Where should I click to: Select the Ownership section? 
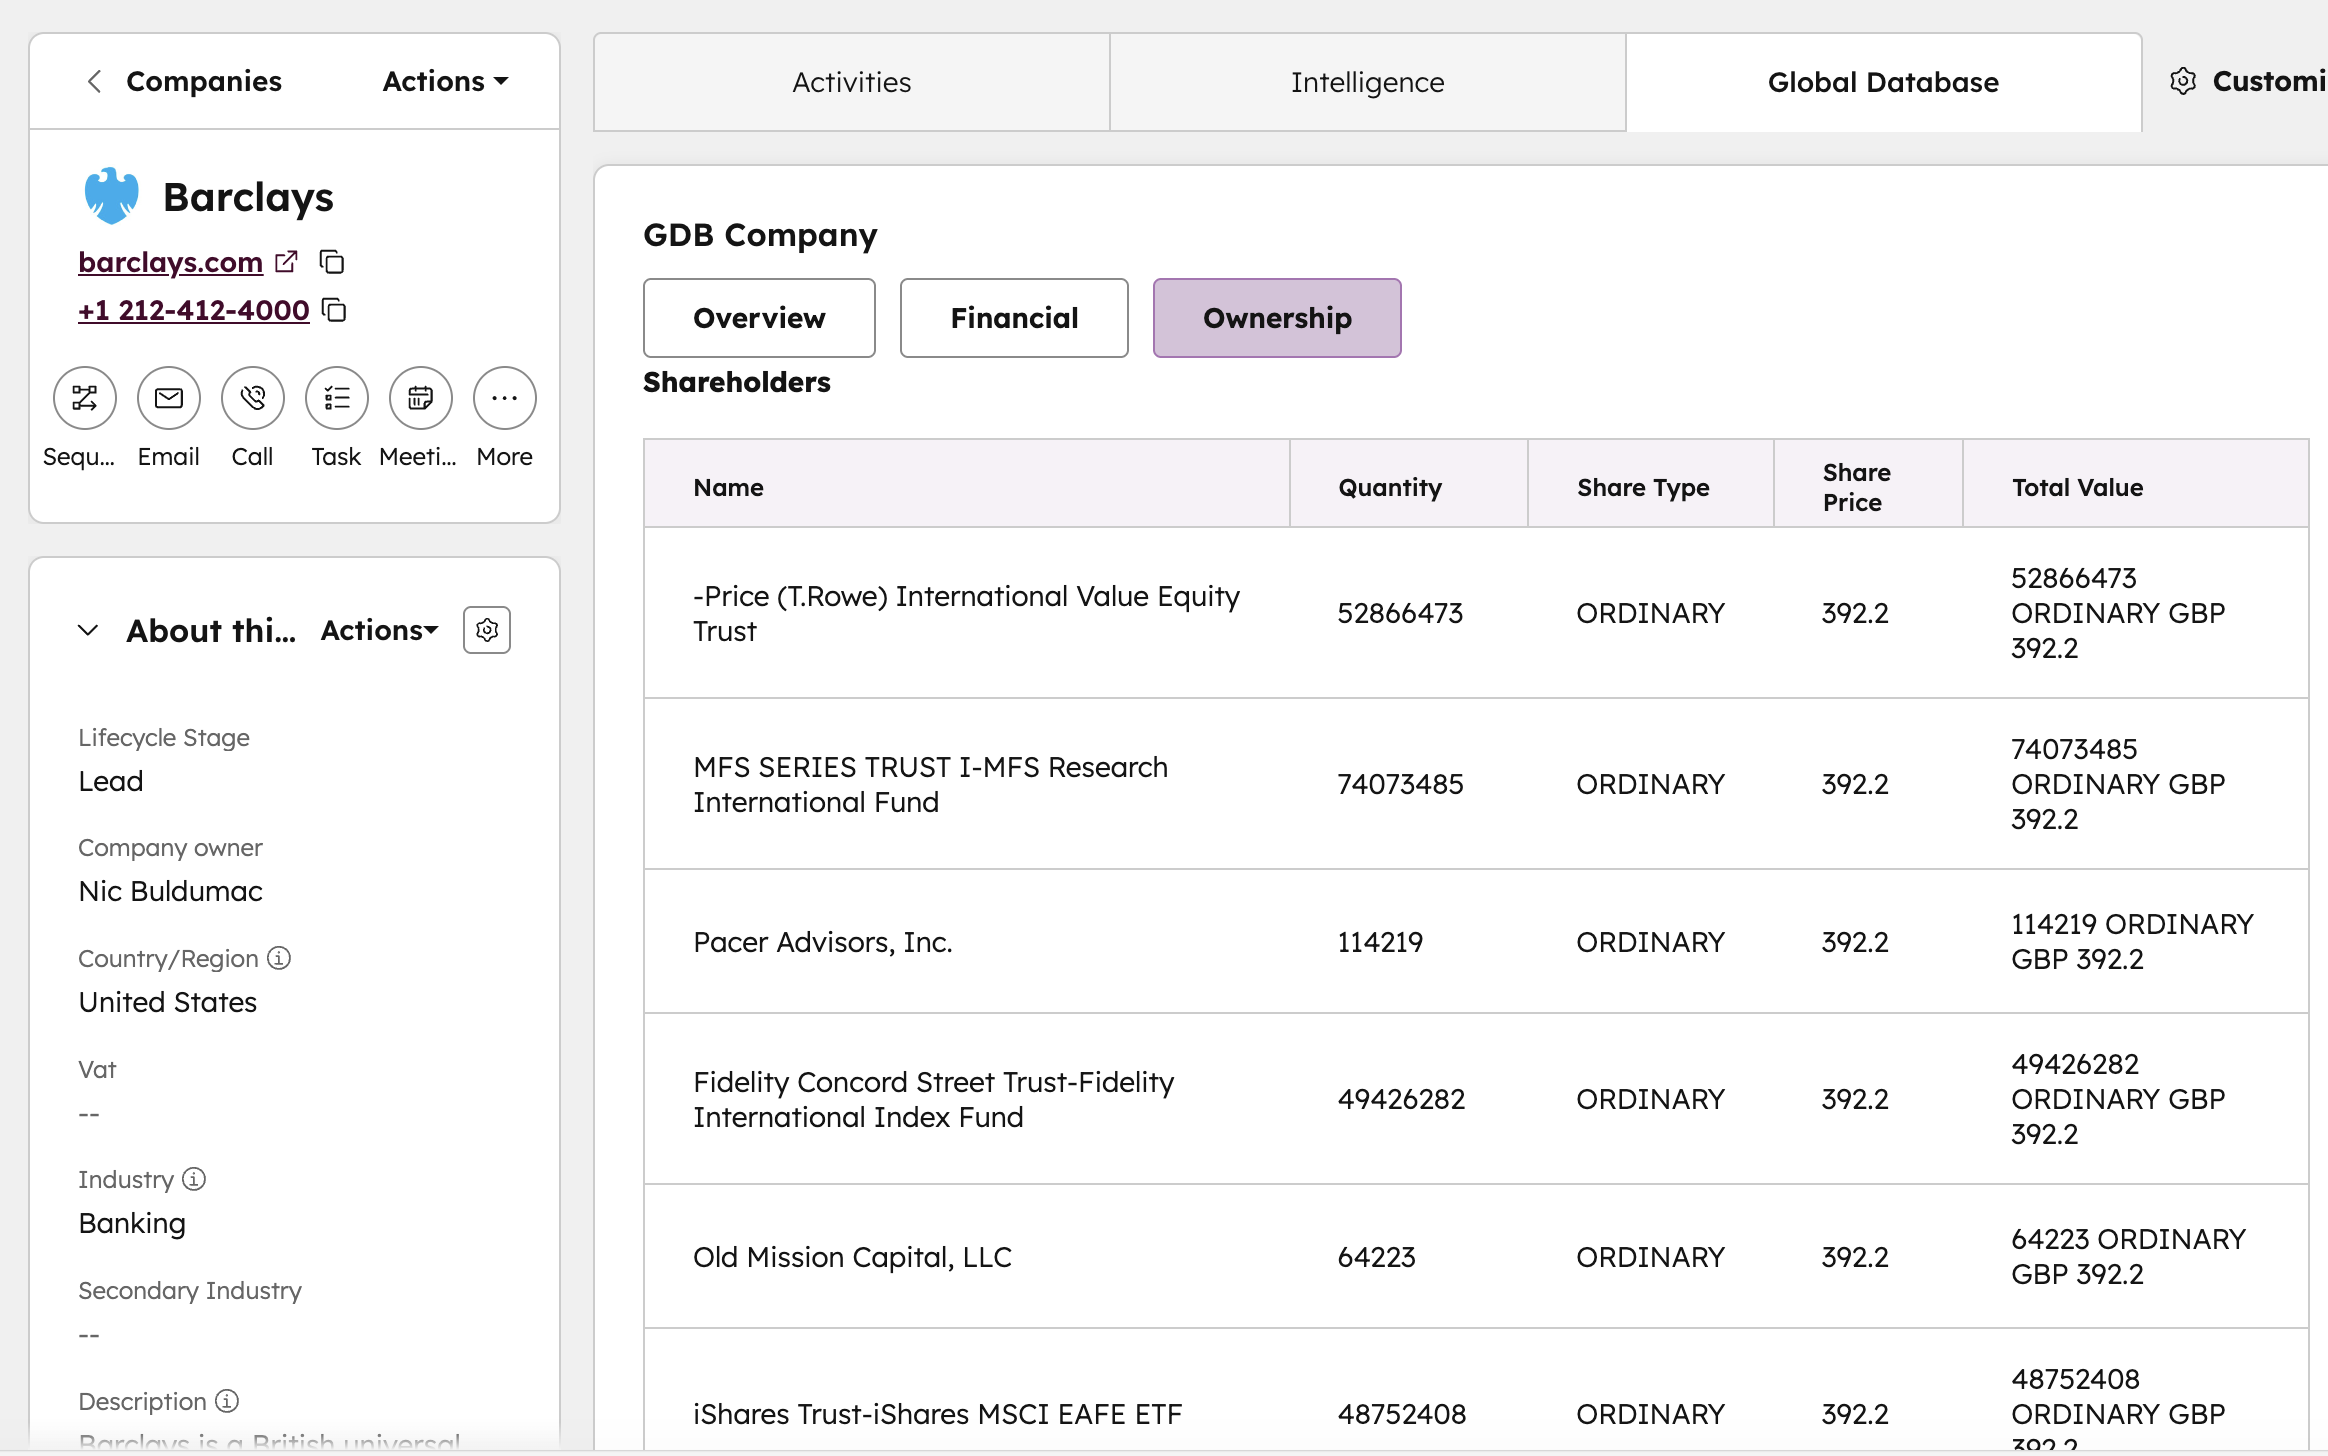(x=1277, y=318)
